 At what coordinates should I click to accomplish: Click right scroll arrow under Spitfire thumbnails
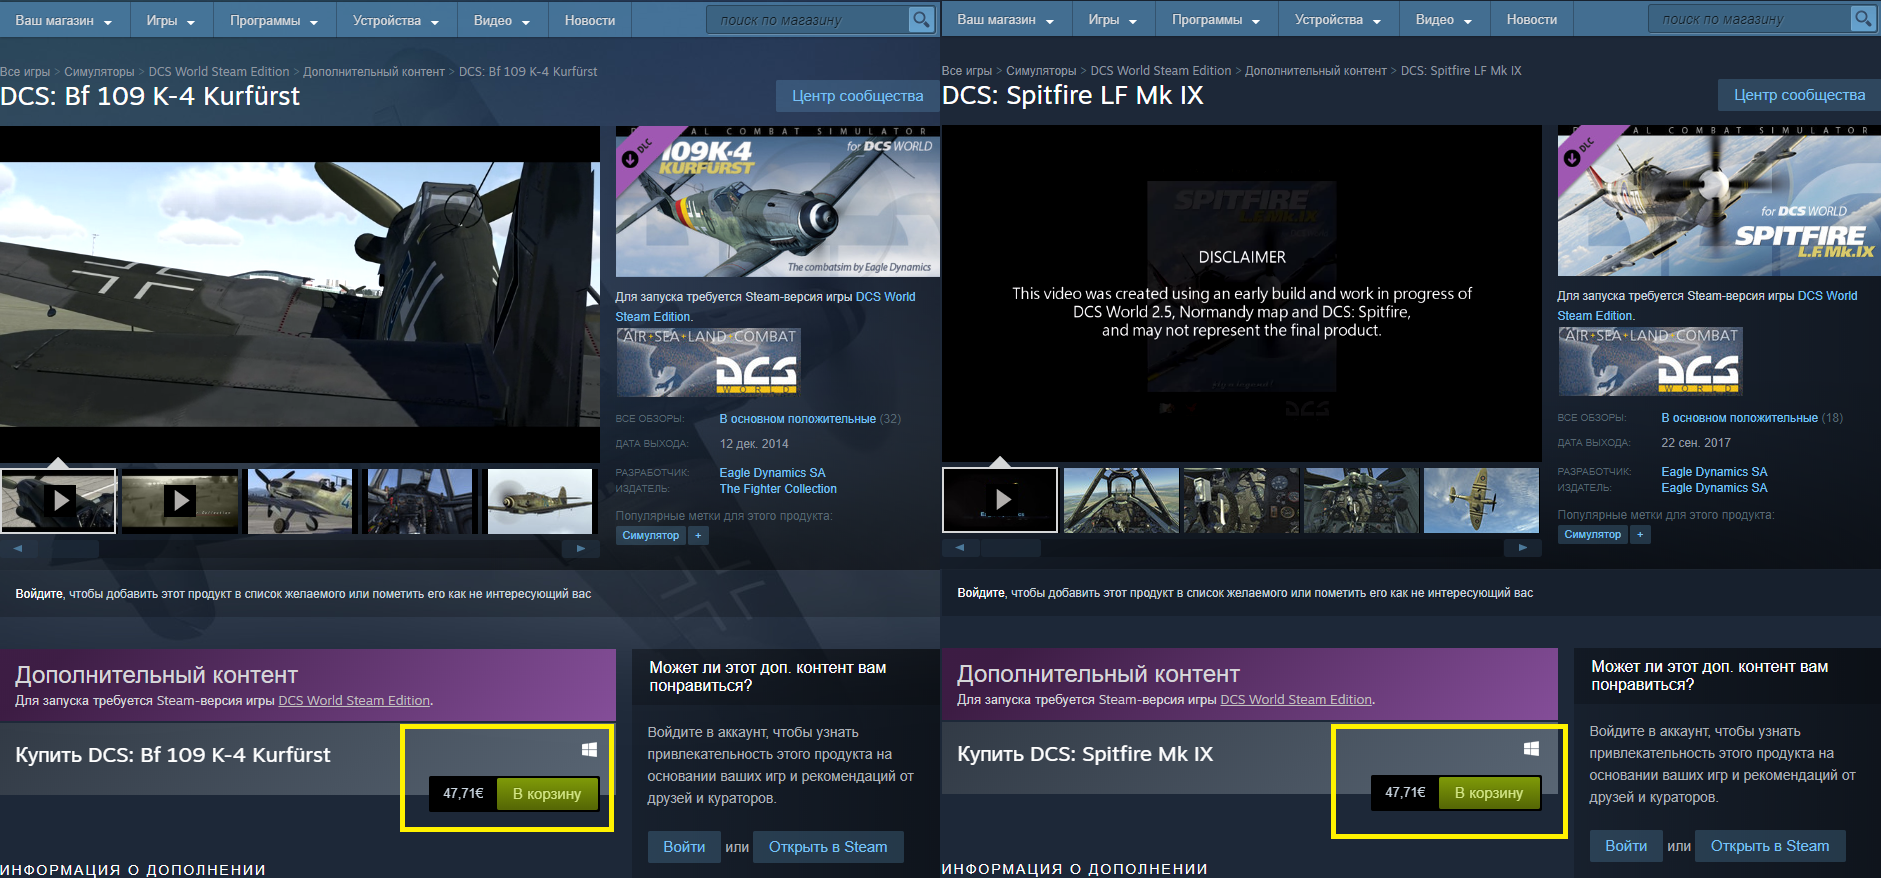pyautogui.click(x=1523, y=548)
